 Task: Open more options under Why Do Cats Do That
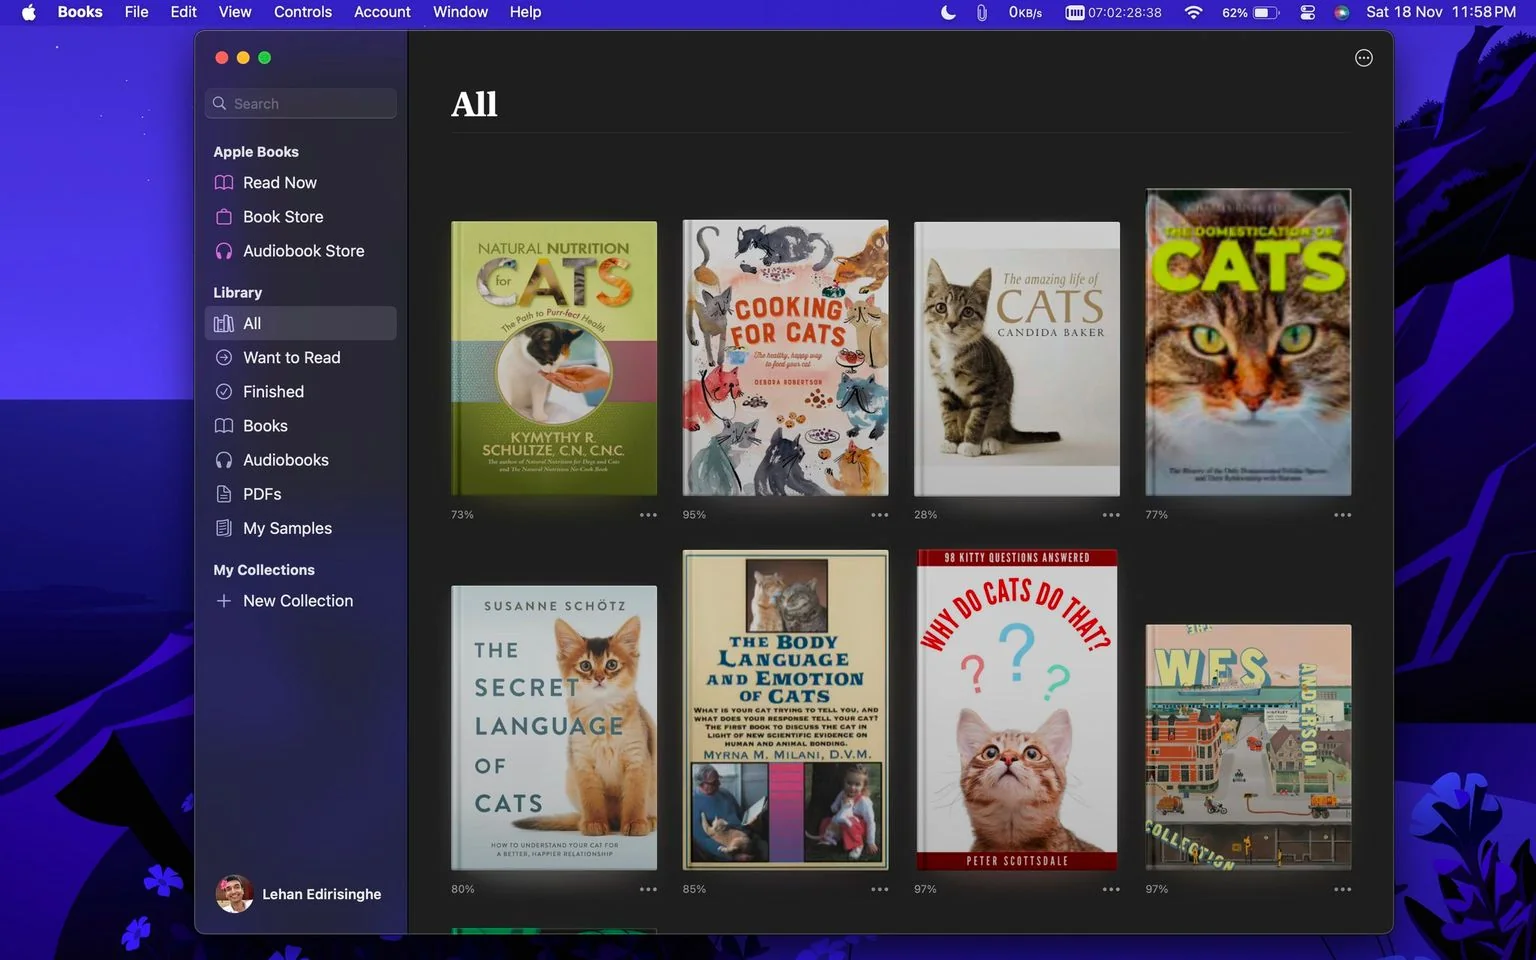click(1111, 889)
